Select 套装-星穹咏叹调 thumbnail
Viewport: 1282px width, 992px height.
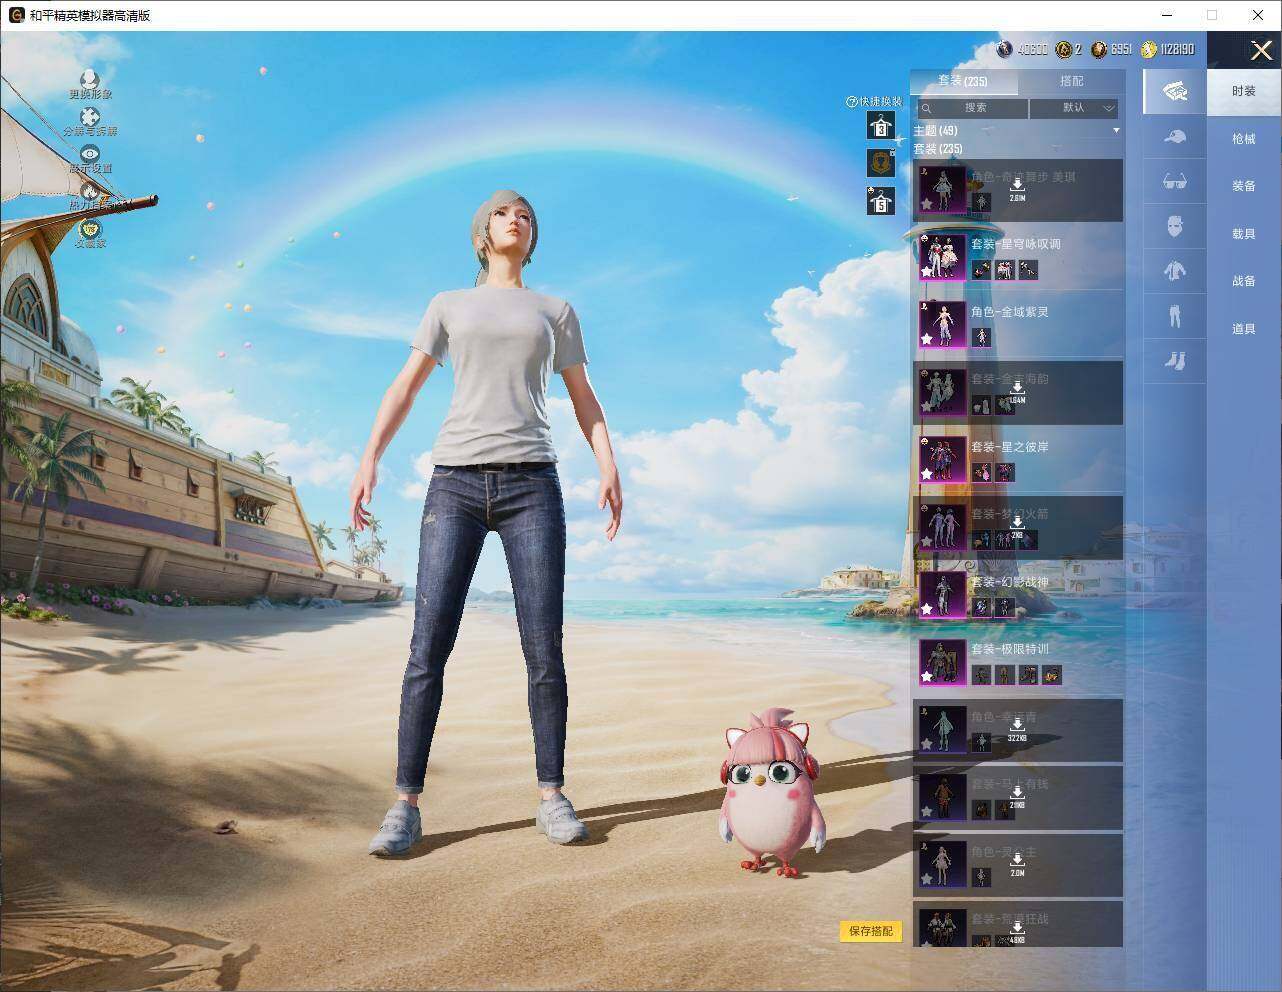pyautogui.click(x=942, y=257)
